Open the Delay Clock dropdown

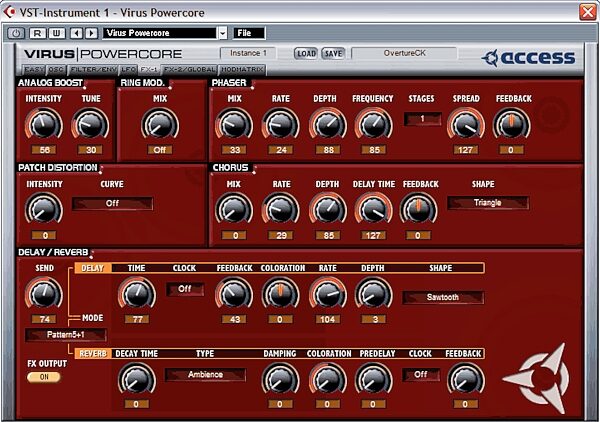[x=185, y=289]
